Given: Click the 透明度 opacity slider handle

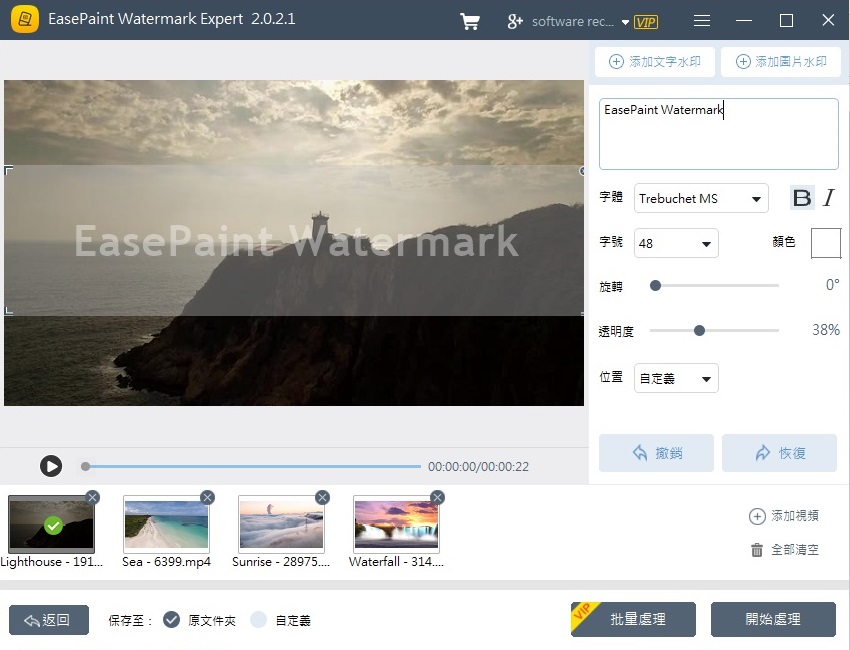Looking at the screenshot, I should click(x=699, y=330).
